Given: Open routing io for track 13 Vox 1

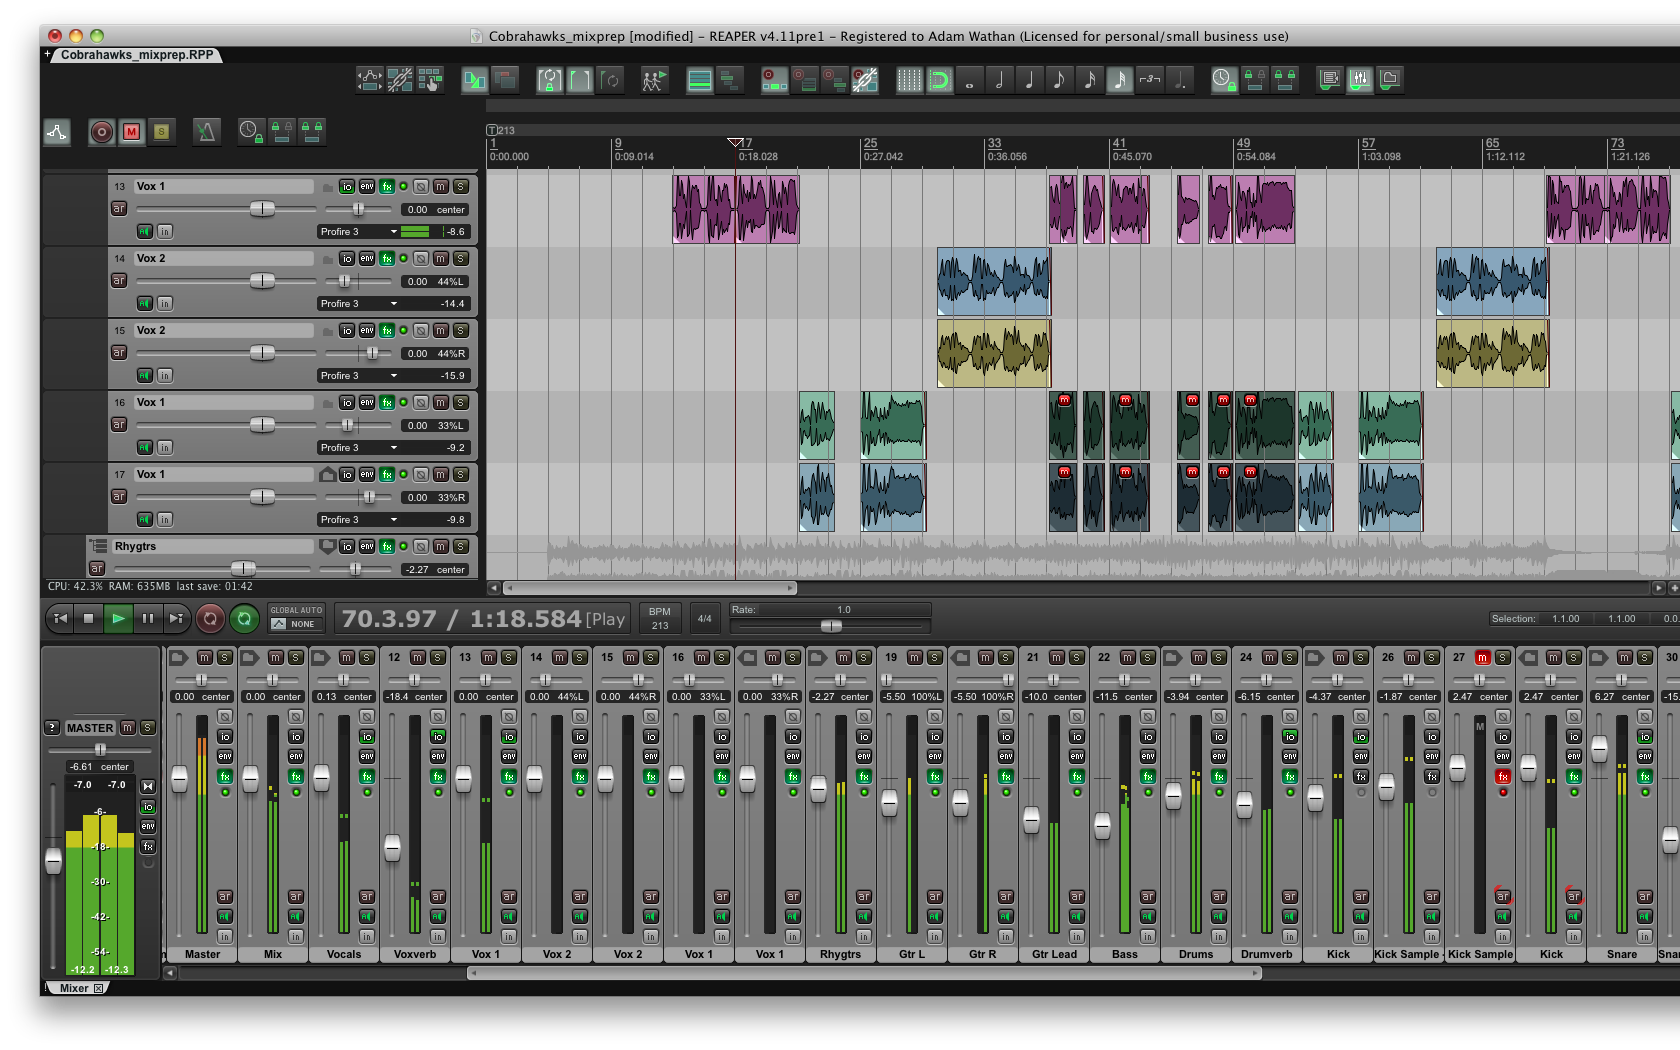Looking at the screenshot, I should (x=346, y=187).
